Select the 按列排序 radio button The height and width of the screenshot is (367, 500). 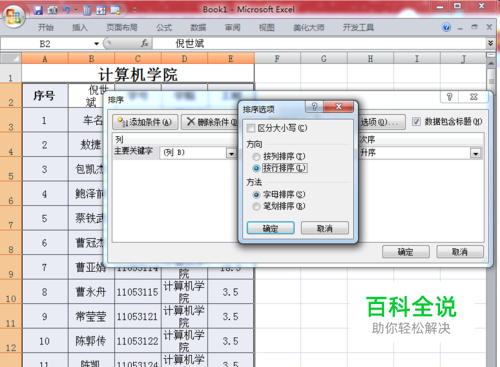click(256, 156)
